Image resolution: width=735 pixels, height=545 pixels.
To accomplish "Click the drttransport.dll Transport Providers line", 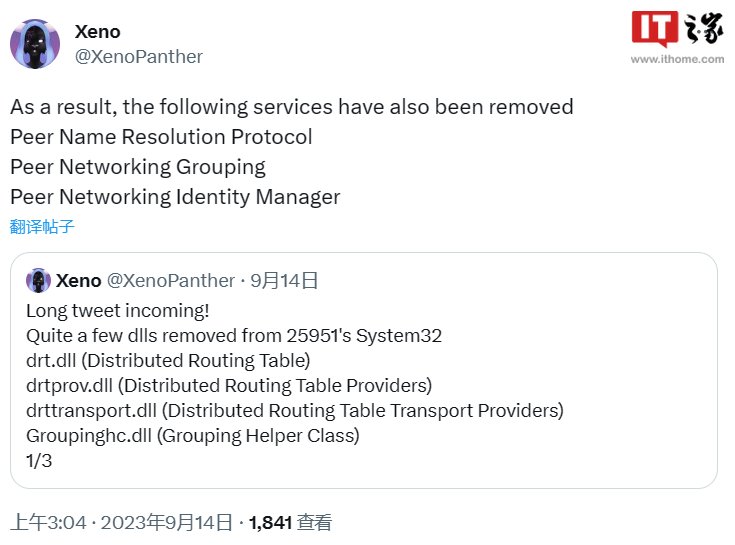I will (x=295, y=411).
